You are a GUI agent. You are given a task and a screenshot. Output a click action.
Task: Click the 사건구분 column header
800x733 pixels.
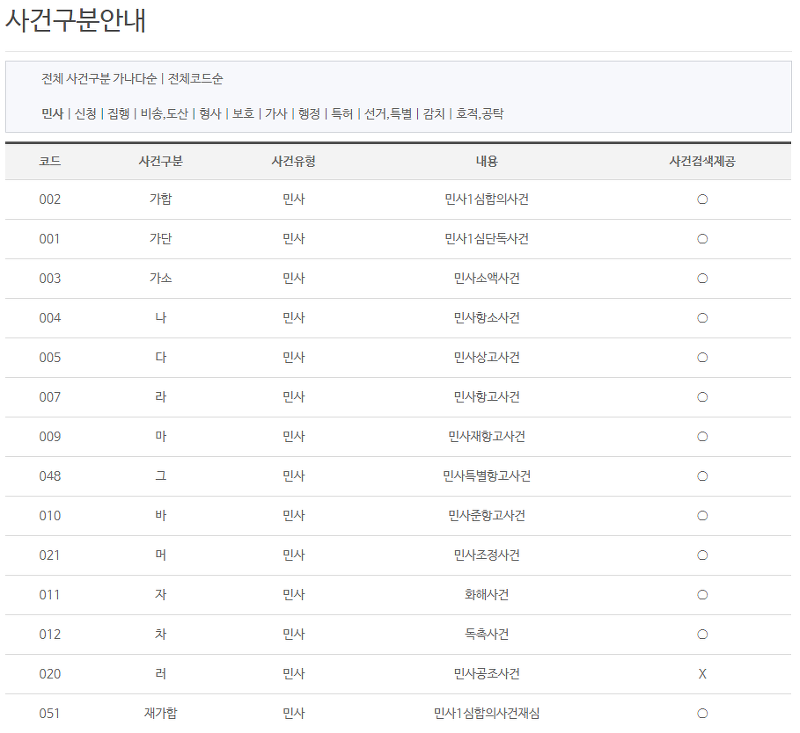click(160, 160)
